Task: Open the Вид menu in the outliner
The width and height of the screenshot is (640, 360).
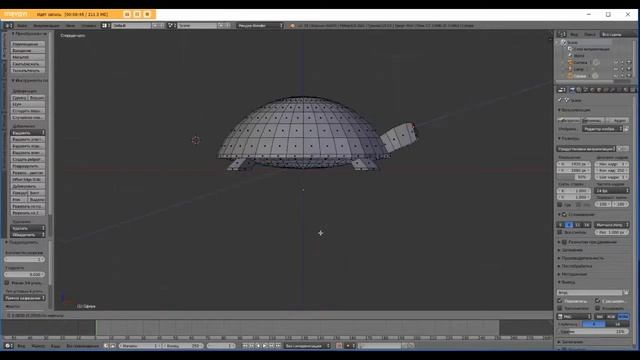Action: (574, 34)
